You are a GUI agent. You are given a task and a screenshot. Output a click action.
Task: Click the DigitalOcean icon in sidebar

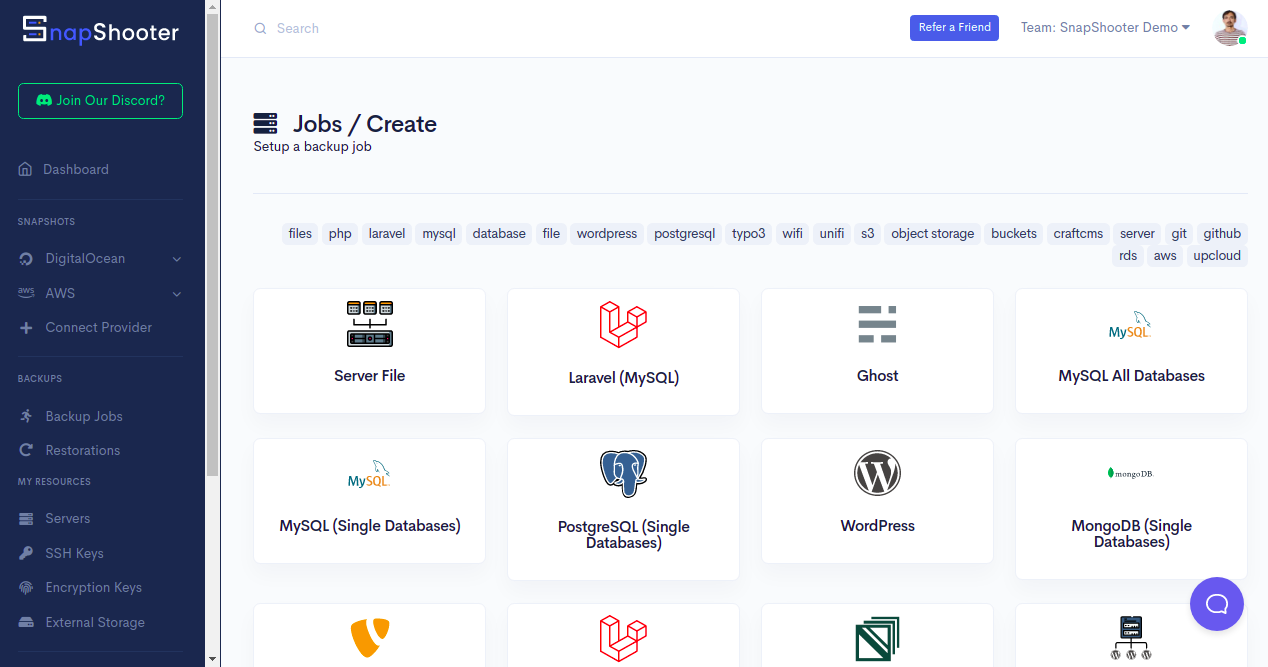(26, 259)
